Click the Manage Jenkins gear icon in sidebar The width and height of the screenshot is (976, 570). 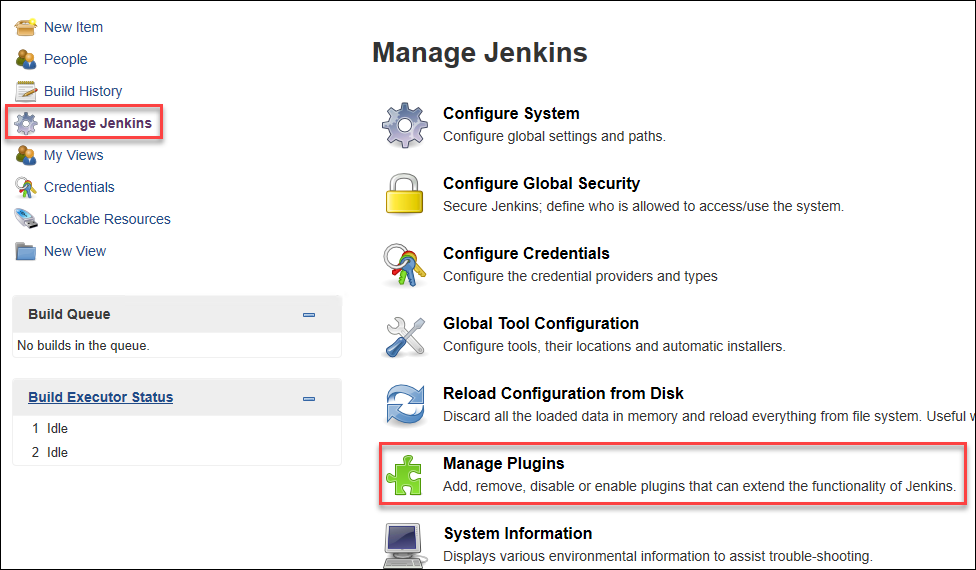(x=26, y=123)
